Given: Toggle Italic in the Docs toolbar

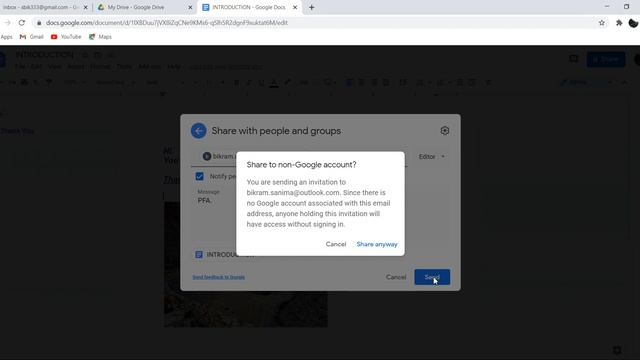Looking at the screenshot, I should (x=249, y=83).
